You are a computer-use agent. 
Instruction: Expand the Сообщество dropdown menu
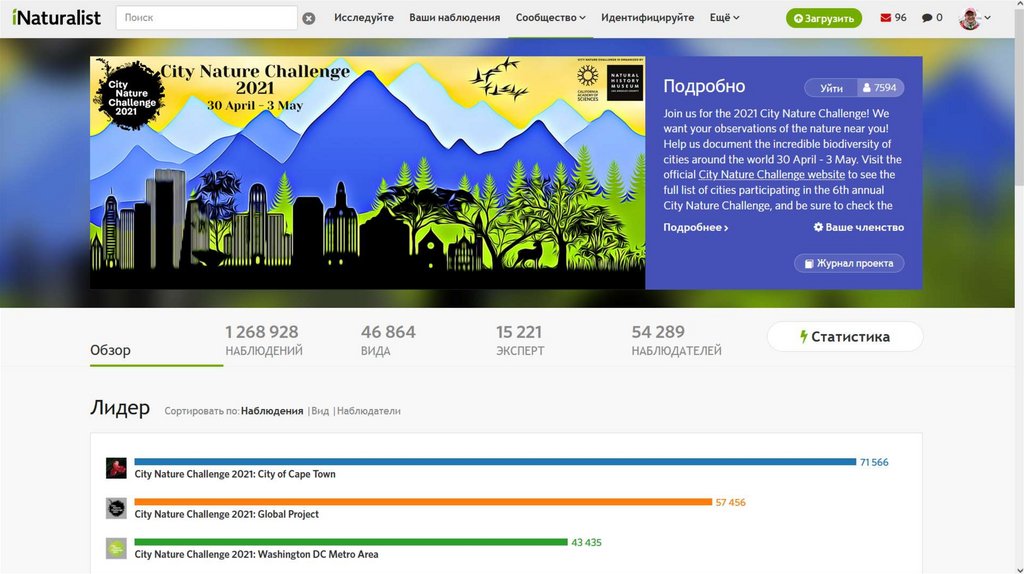click(551, 18)
